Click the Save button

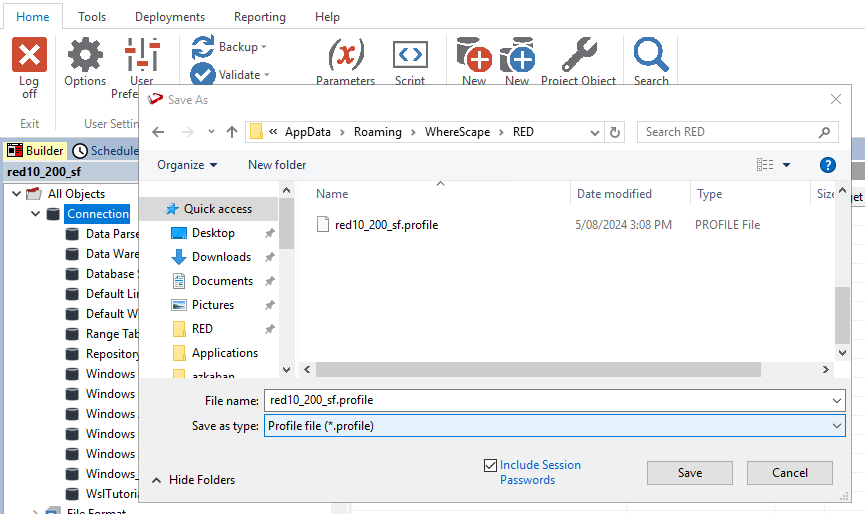pyautogui.click(x=689, y=473)
